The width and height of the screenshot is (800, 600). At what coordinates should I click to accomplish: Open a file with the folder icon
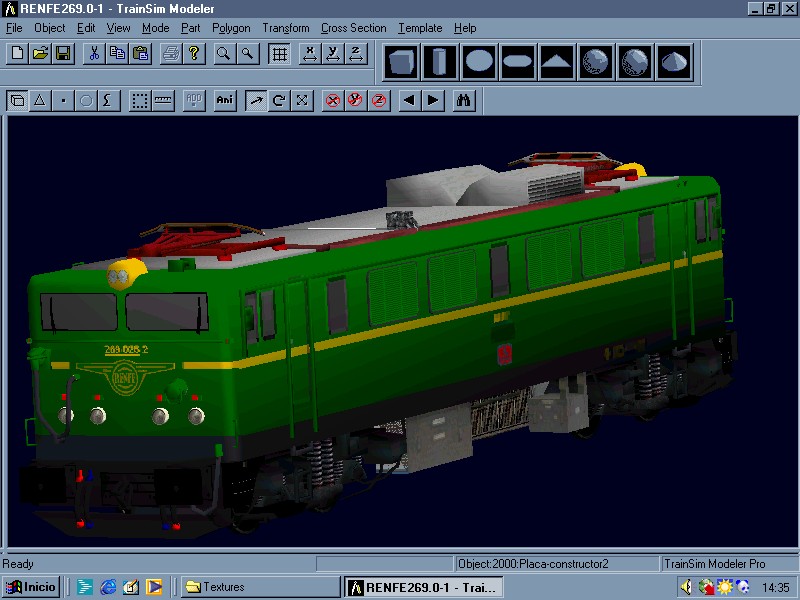(x=40, y=54)
